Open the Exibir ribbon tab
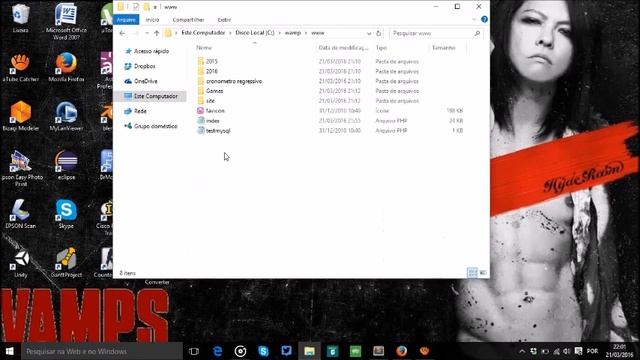The image size is (640, 360). [x=224, y=20]
